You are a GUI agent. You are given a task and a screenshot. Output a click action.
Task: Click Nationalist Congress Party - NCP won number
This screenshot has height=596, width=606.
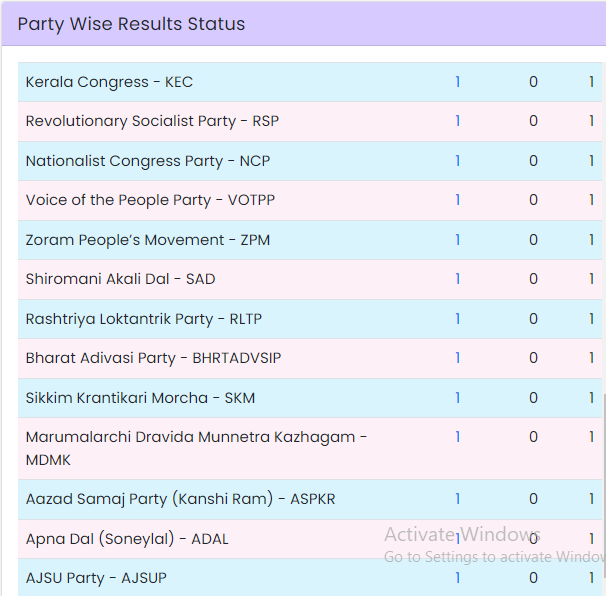click(x=458, y=161)
